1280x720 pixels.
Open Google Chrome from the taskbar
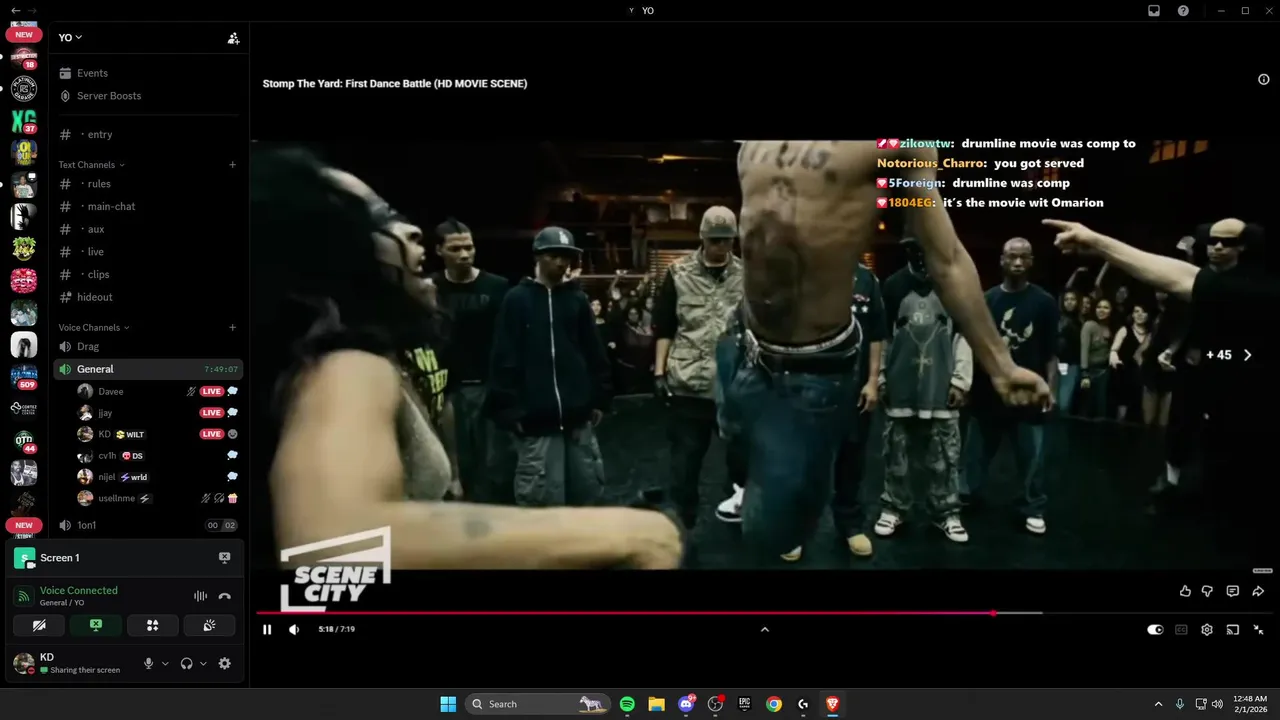(774, 704)
